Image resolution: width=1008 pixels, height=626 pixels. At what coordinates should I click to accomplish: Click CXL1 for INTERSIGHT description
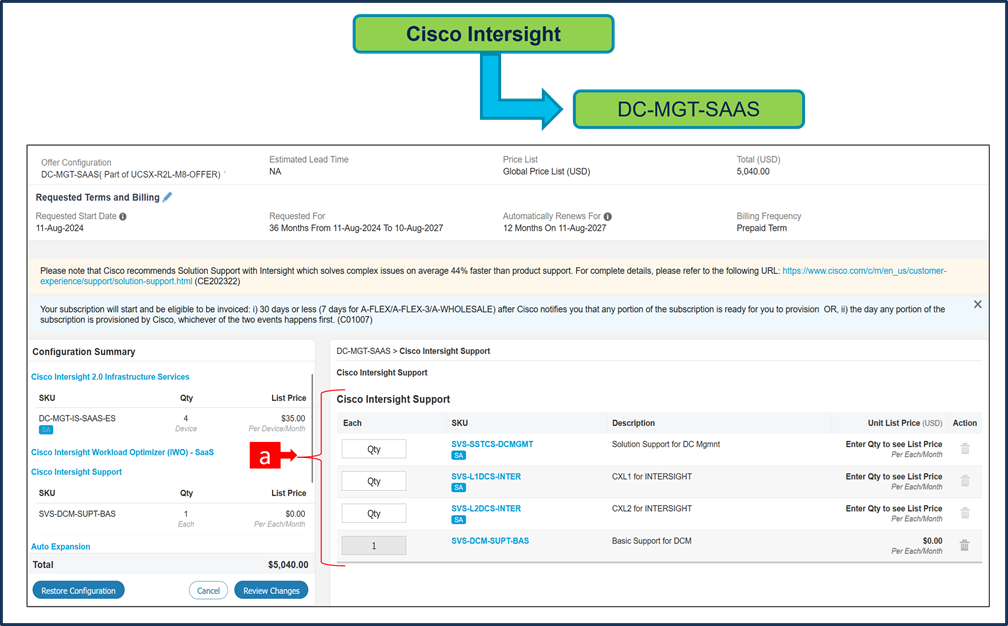652,476
